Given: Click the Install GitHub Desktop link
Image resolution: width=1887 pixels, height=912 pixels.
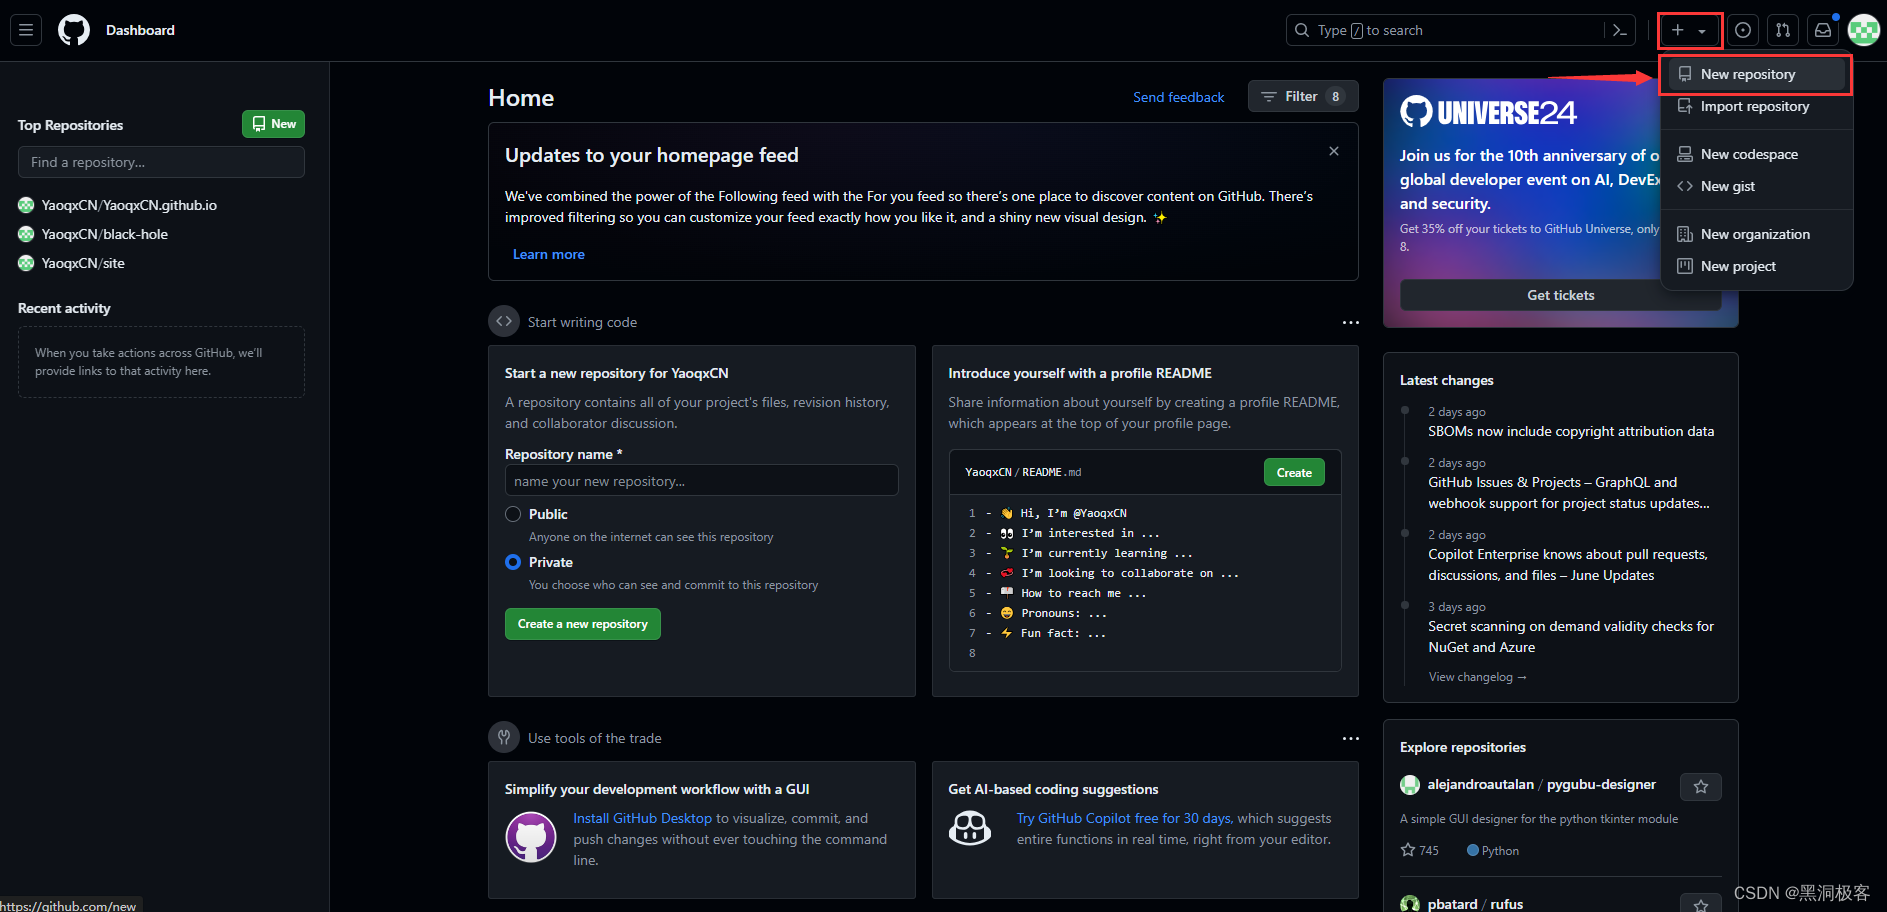Looking at the screenshot, I should click(642, 818).
